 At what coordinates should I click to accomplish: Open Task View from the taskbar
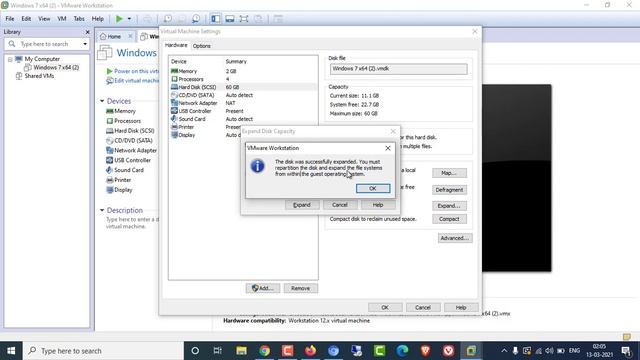click(218, 351)
